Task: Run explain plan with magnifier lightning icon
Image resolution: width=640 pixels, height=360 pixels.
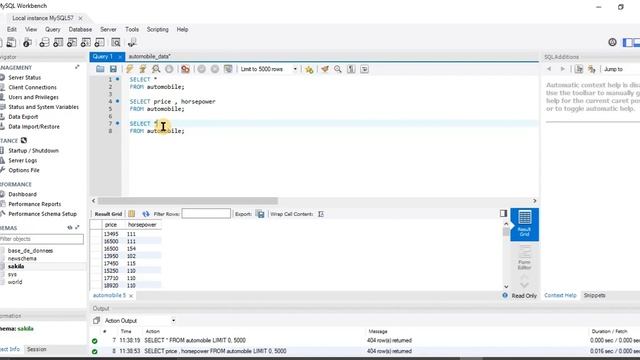Action: [x=156, y=69]
